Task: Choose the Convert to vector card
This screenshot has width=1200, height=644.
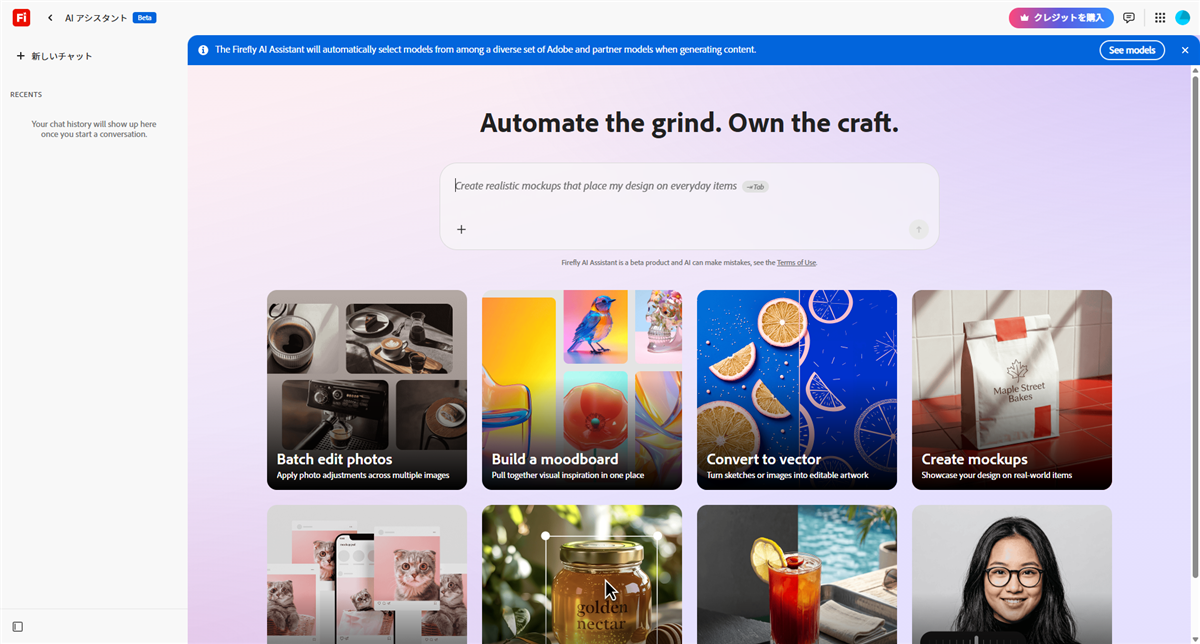Action: (797, 390)
